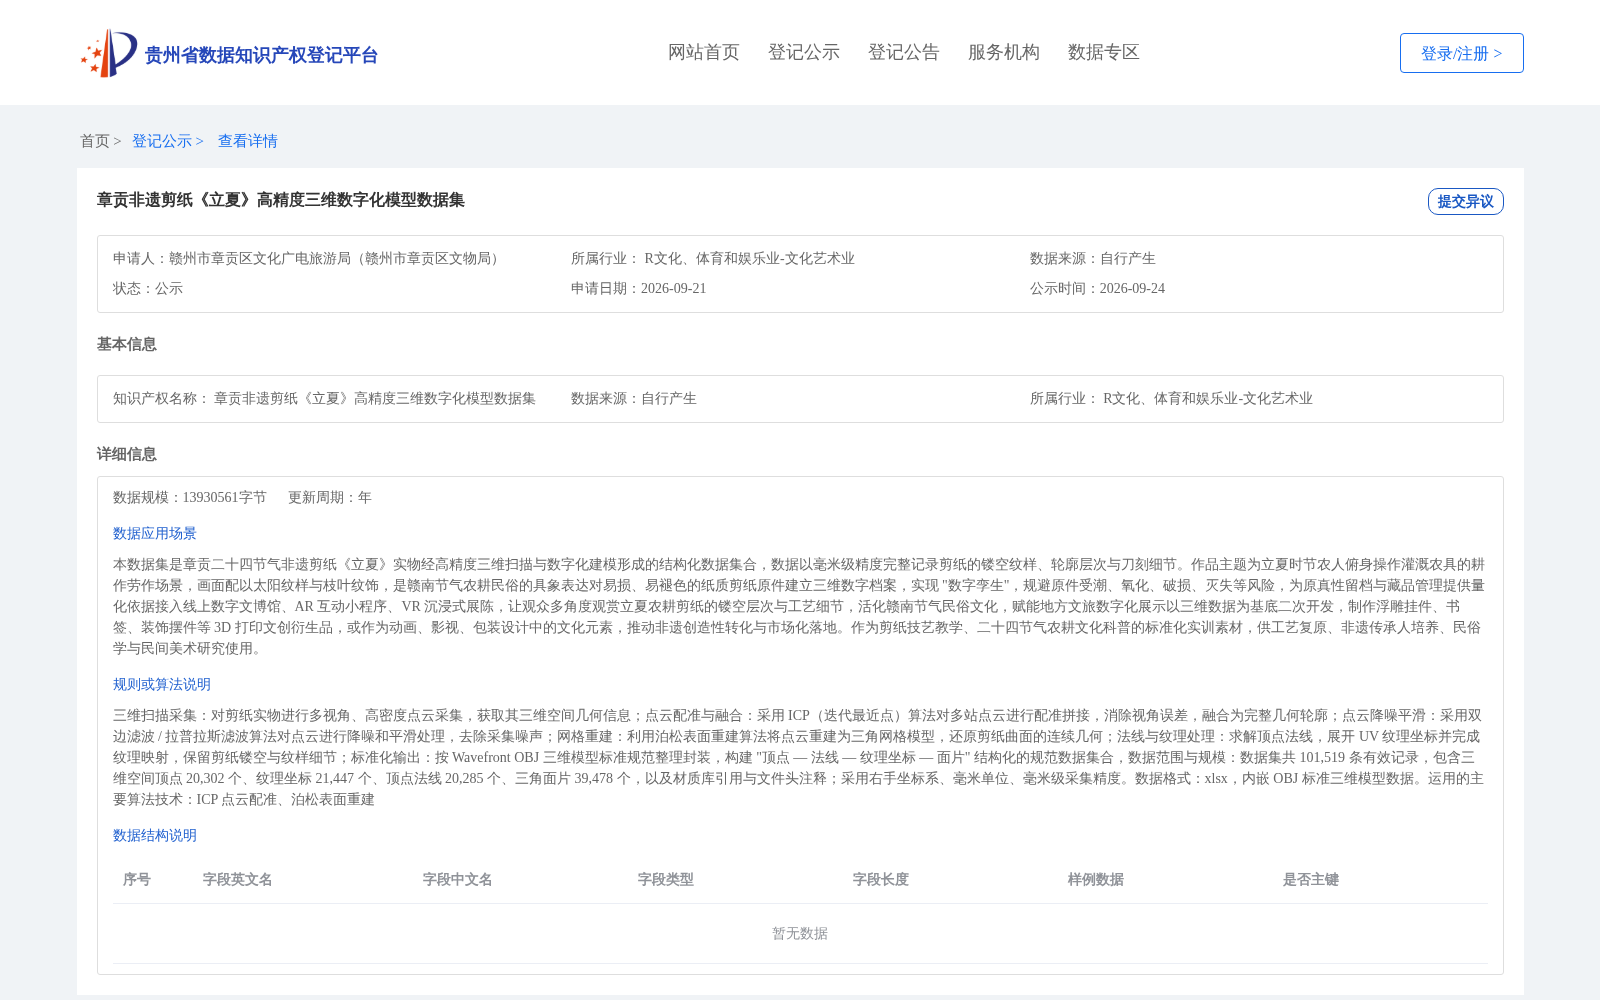Image resolution: width=1600 pixels, height=1000 pixels.
Task: Click the 首页 breadcrumb
Action: [x=95, y=141]
